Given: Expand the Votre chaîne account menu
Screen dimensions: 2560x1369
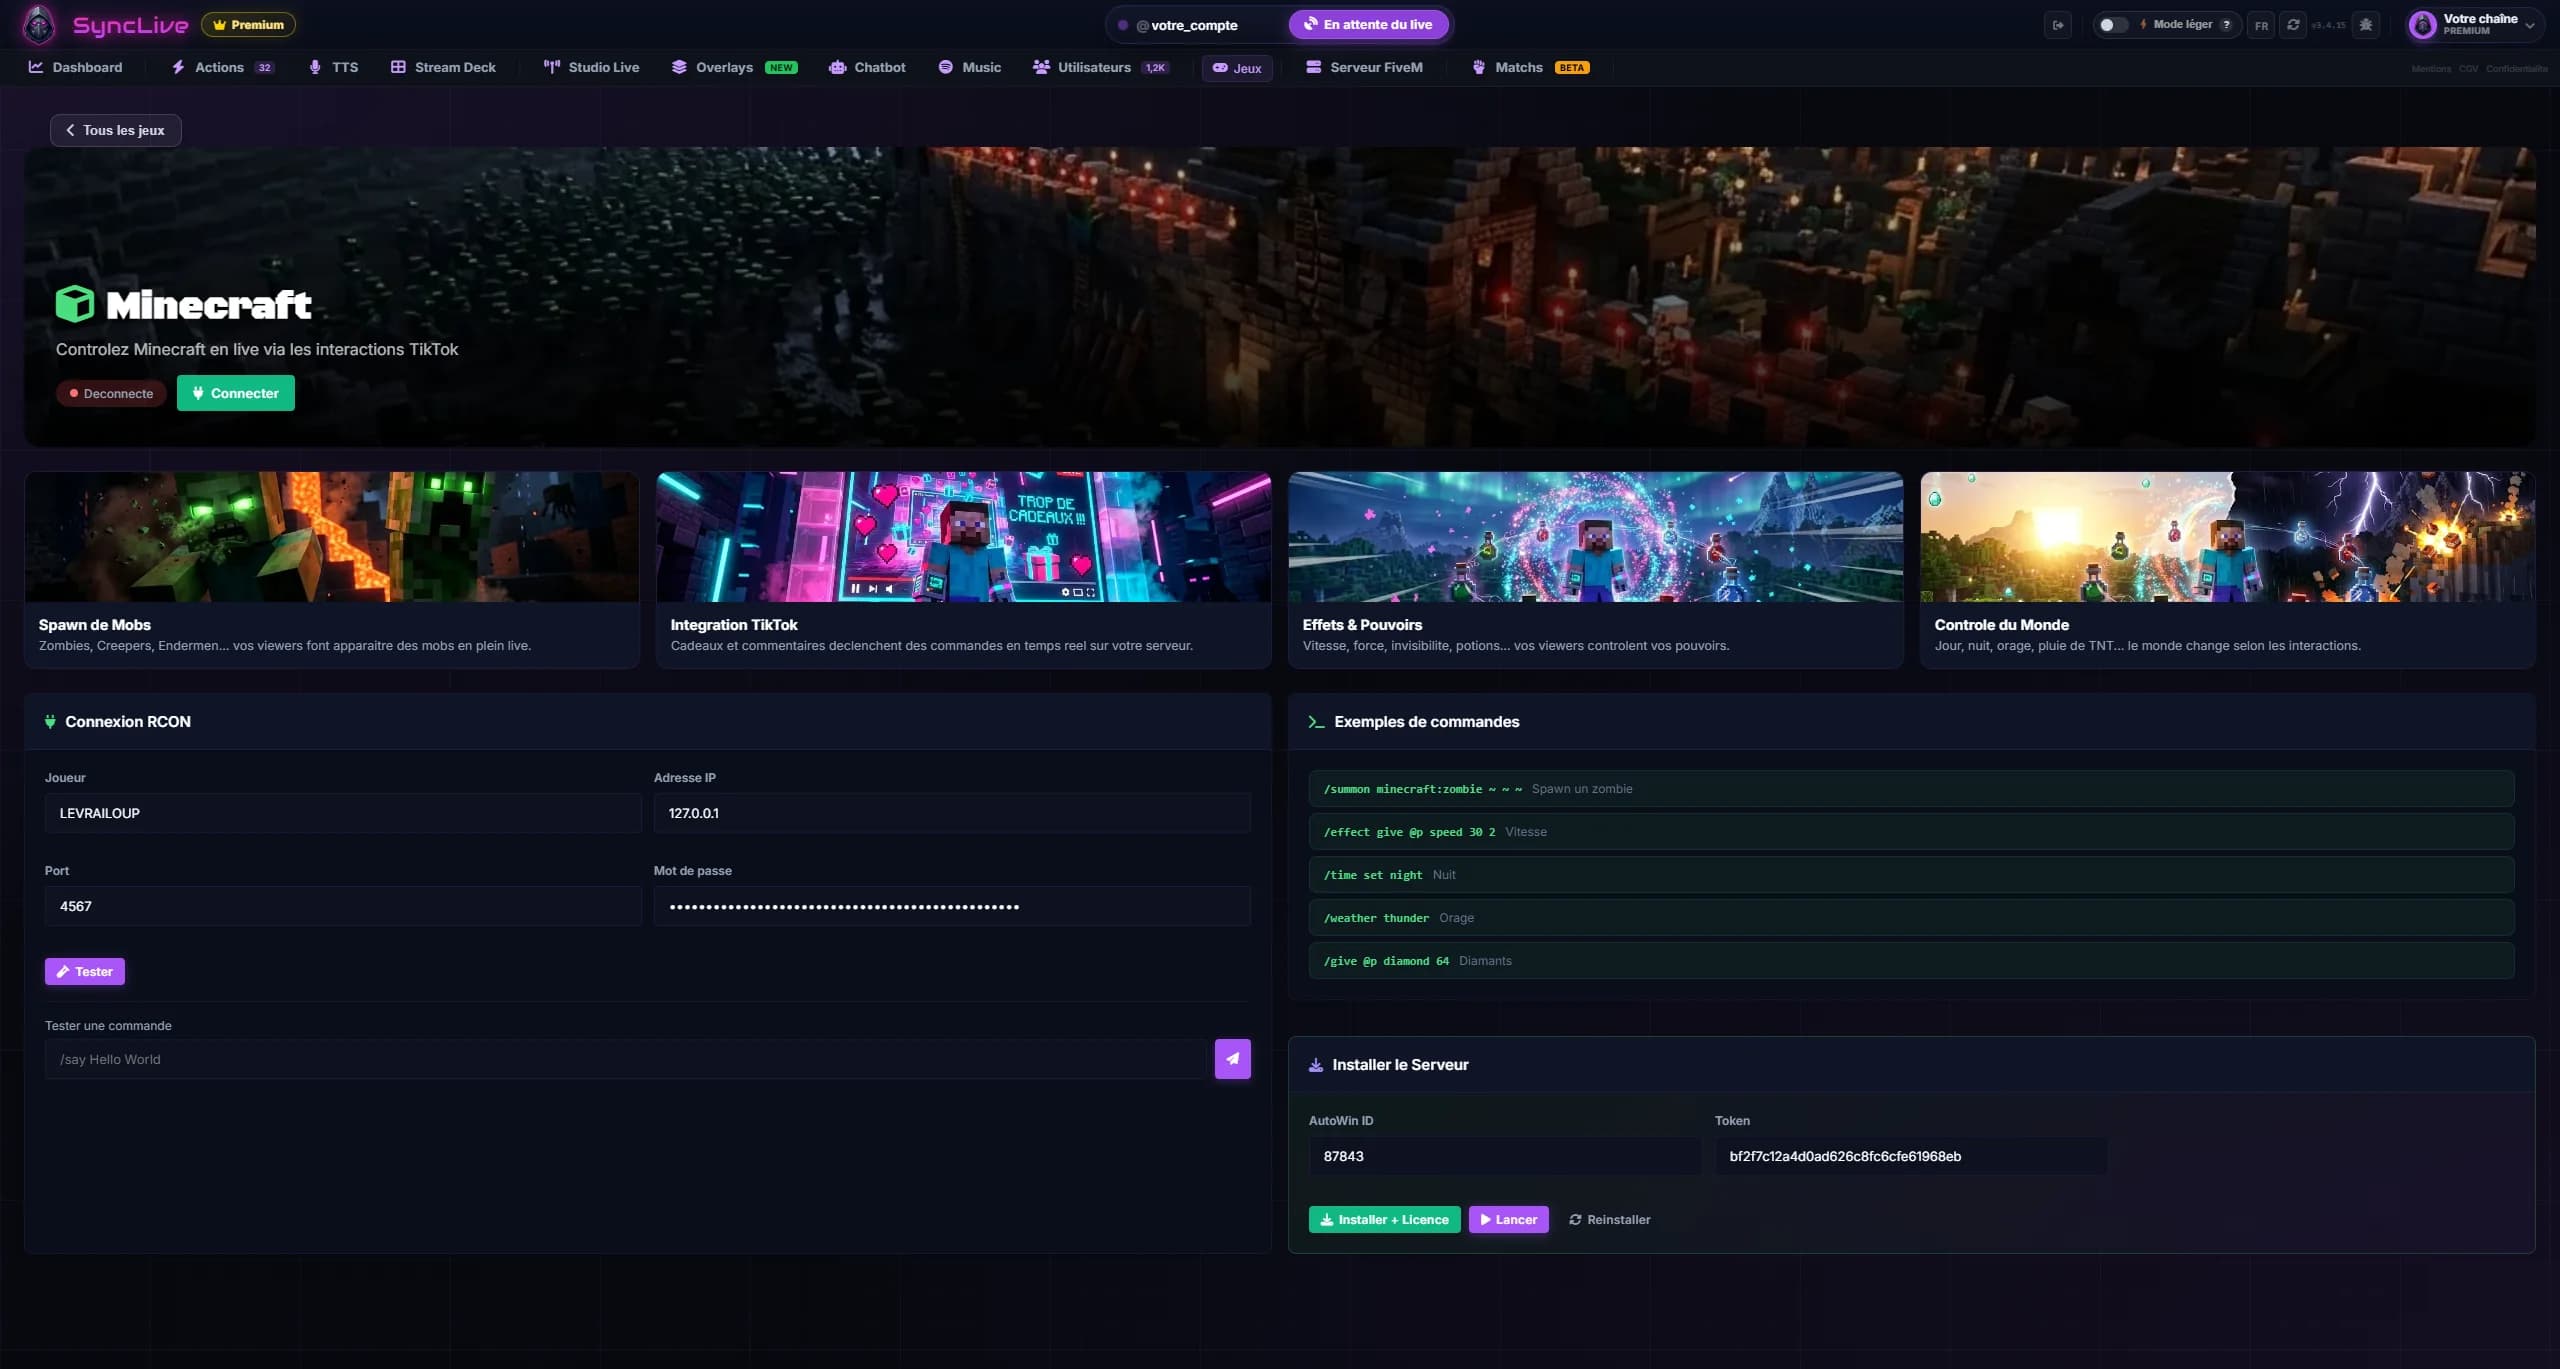Looking at the screenshot, I should 2529,25.
